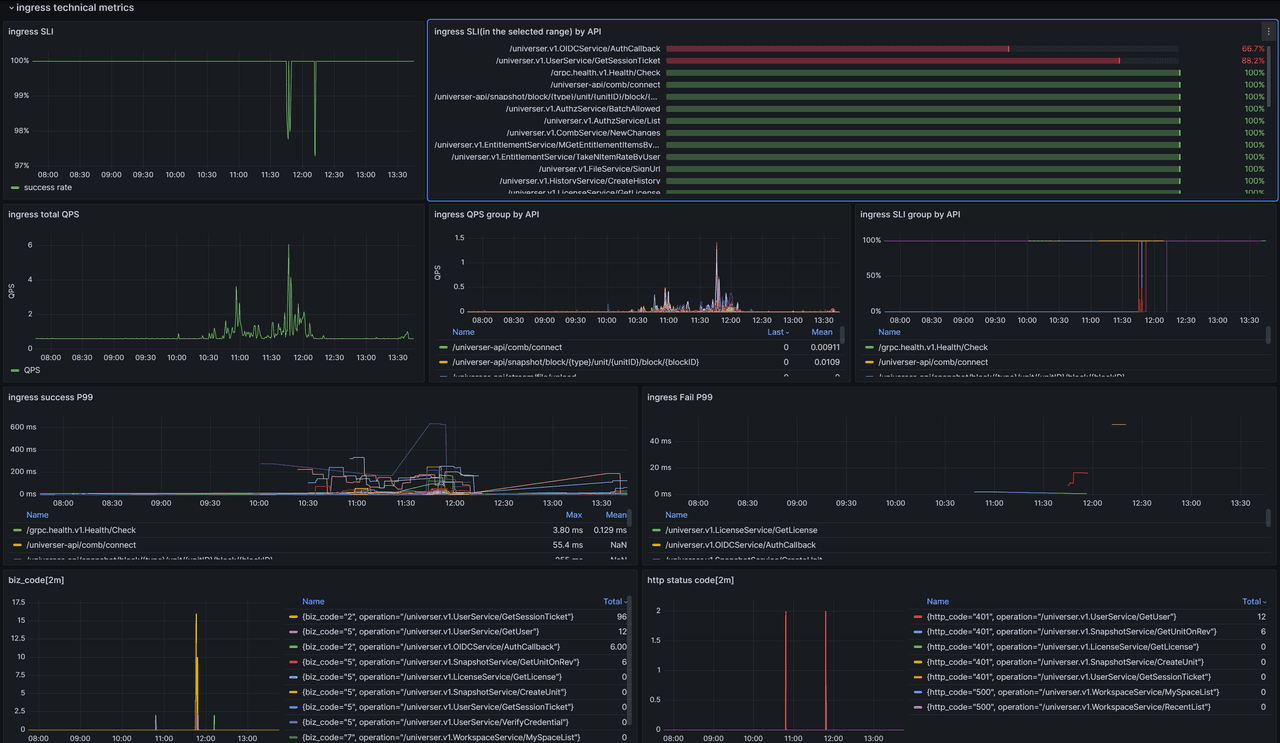Click the color marker for snapshot/block series in QPS group legend

443,362
